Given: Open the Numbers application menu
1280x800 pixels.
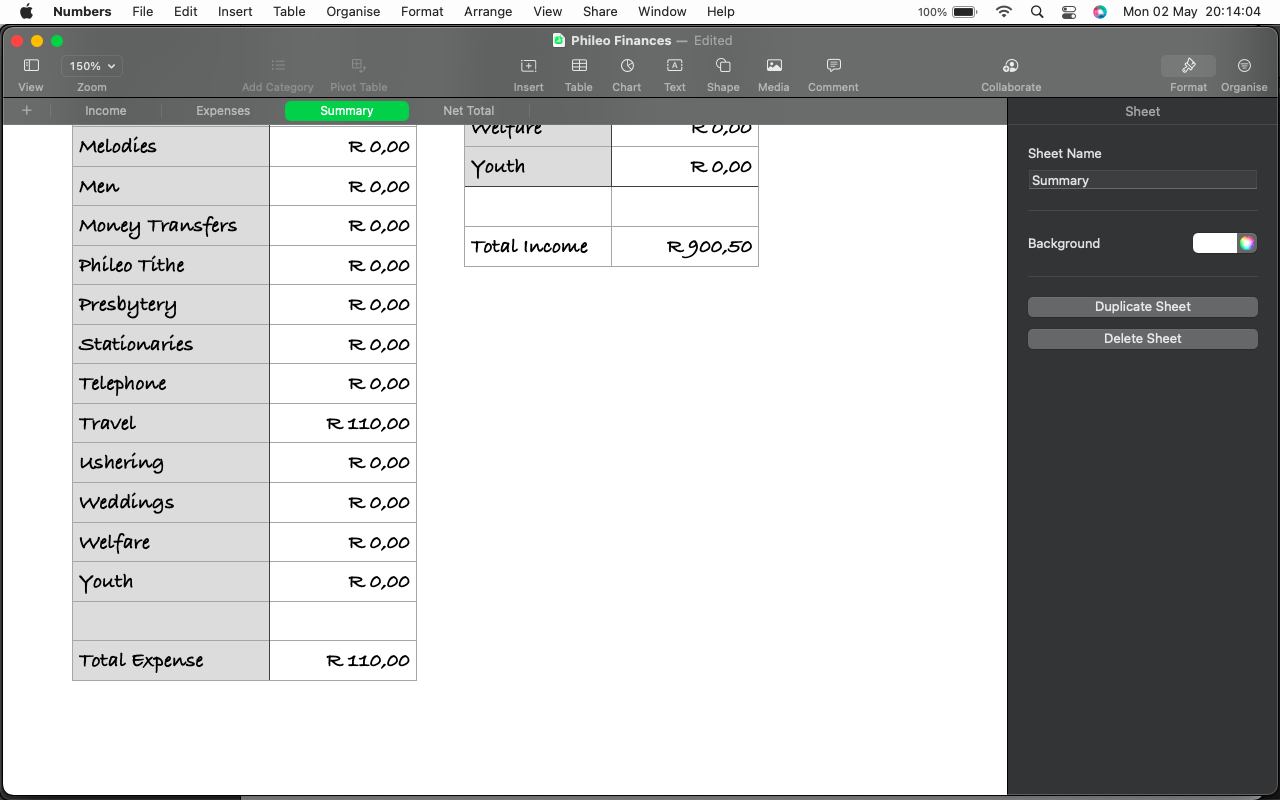Looking at the screenshot, I should (82, 12).
